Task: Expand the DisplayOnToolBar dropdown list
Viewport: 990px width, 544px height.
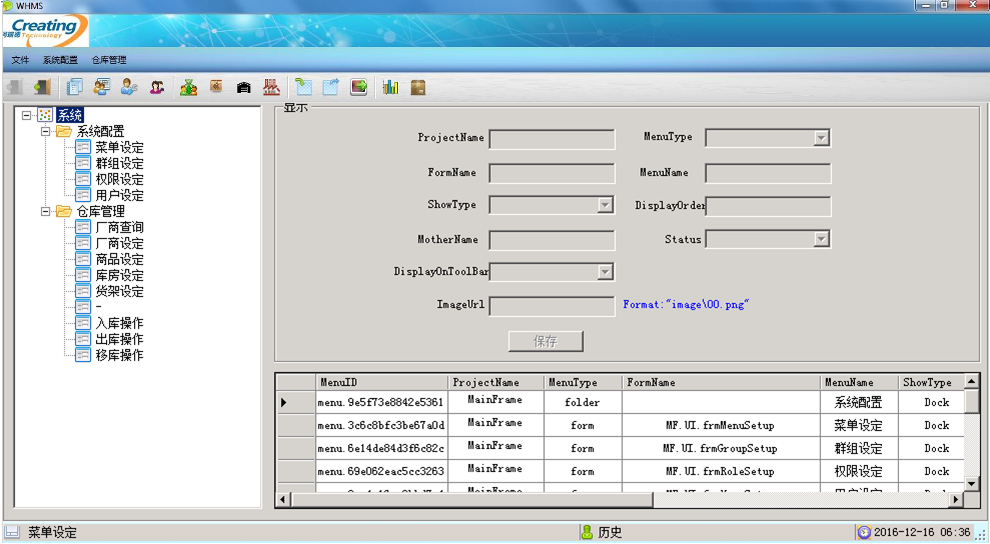Action: pos(605,272)
